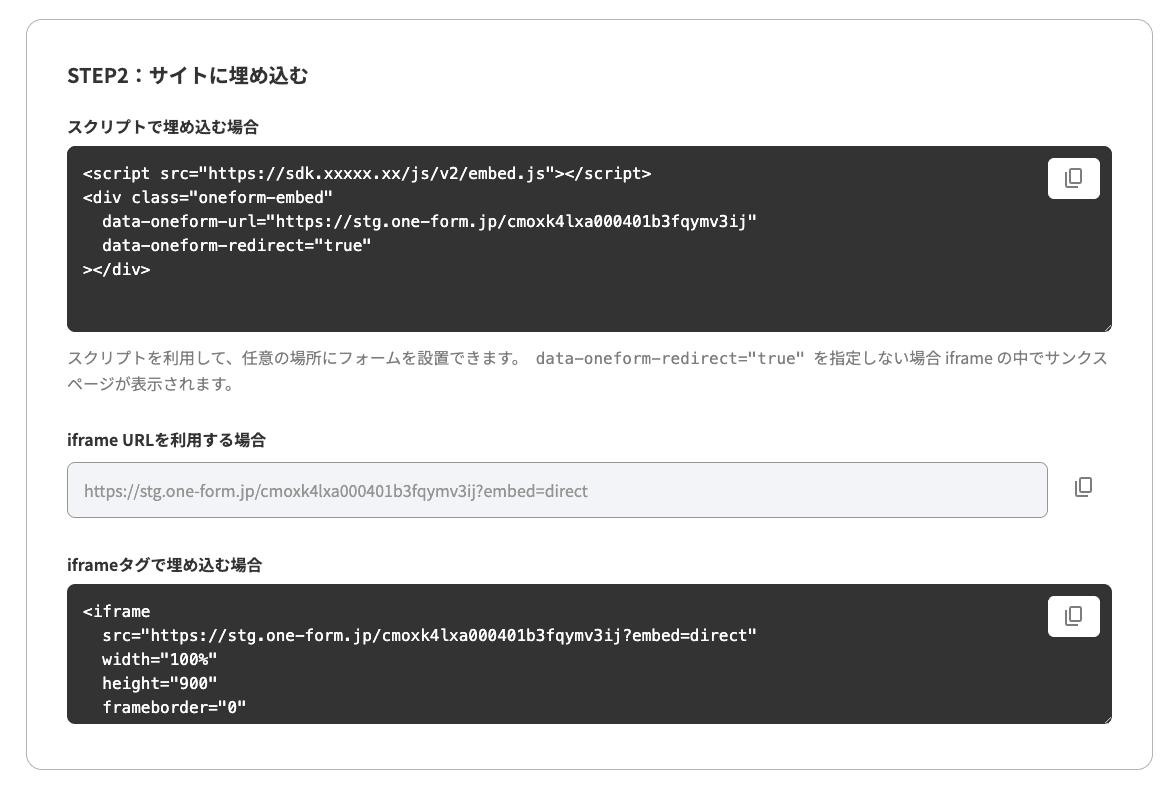
Task: Click the data-oneform-redirect="true" line in the code block
Action: click(x=237, y=245)
